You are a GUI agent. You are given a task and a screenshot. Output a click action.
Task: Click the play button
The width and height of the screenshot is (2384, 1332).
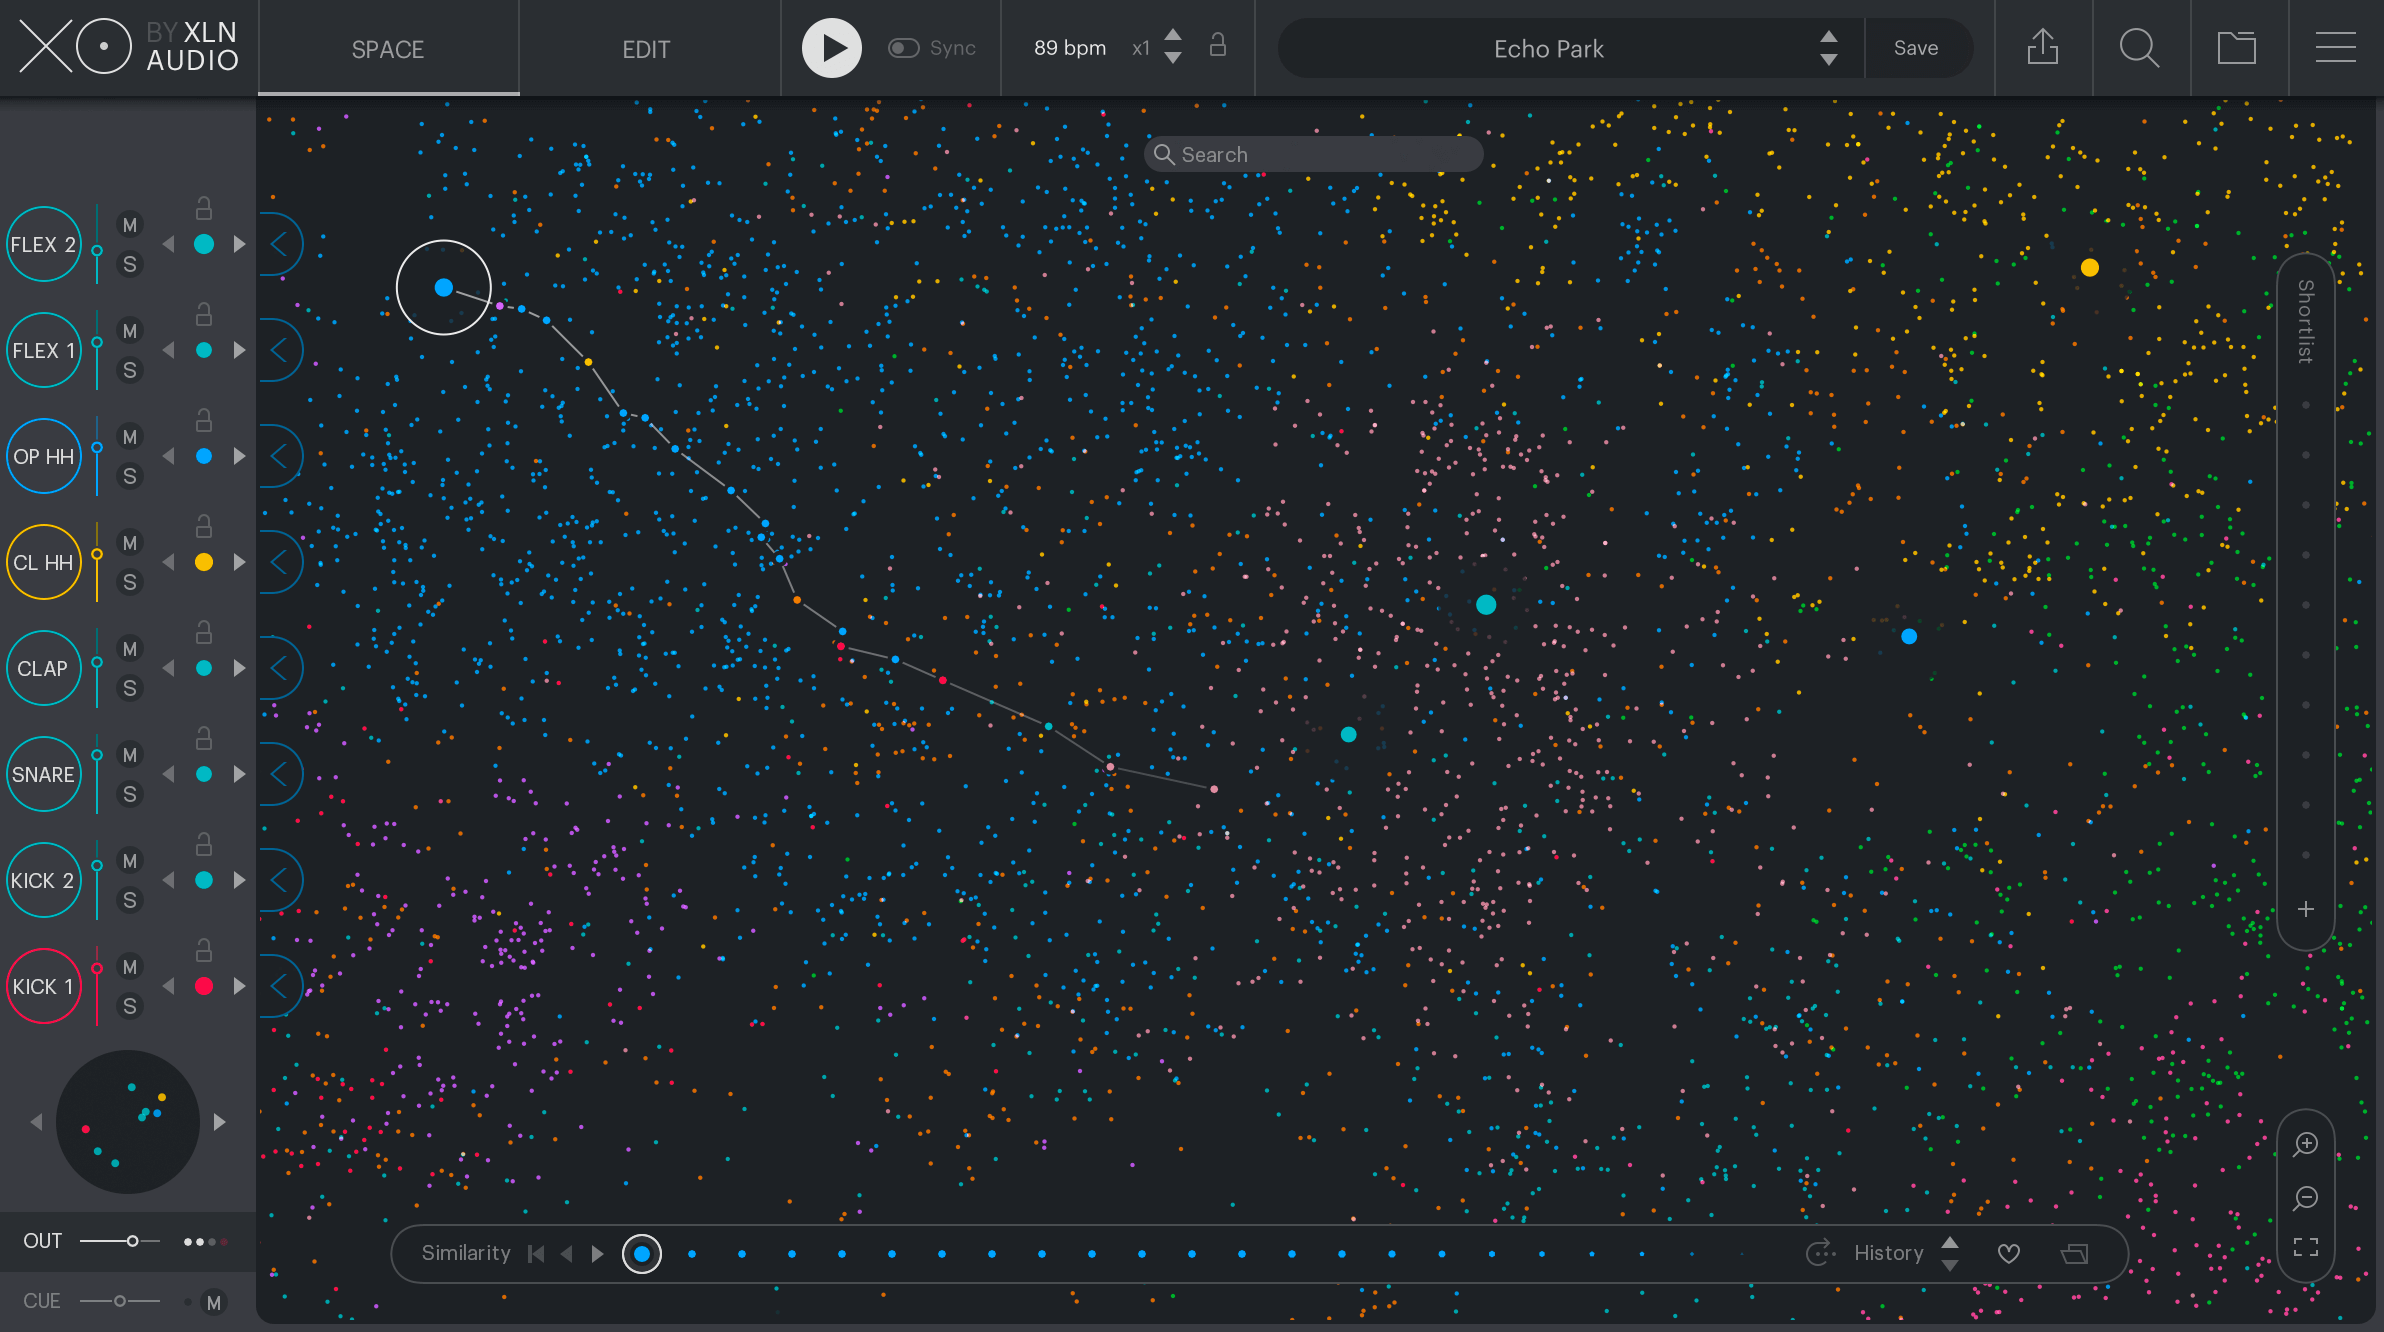tap(831, 47)
